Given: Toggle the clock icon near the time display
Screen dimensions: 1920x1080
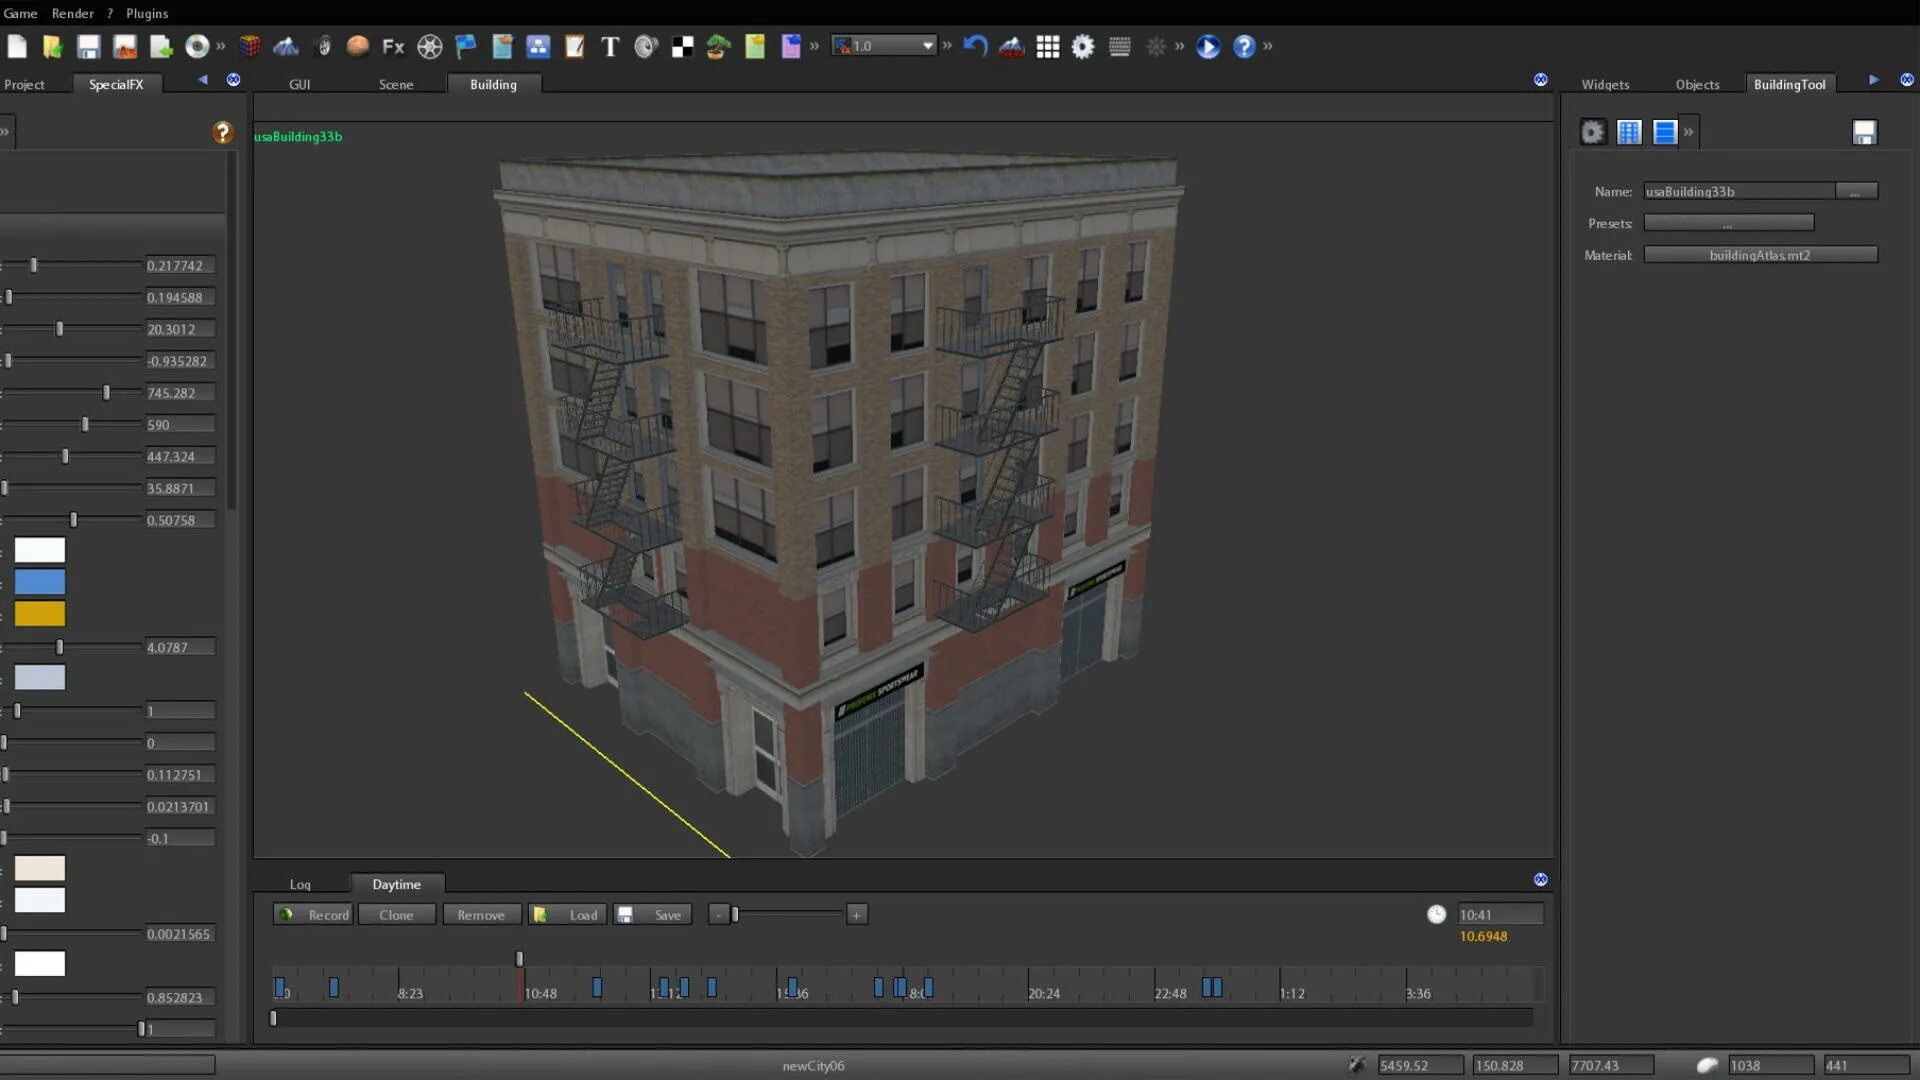Looking at the screenshot, I should click(1437, 914).
